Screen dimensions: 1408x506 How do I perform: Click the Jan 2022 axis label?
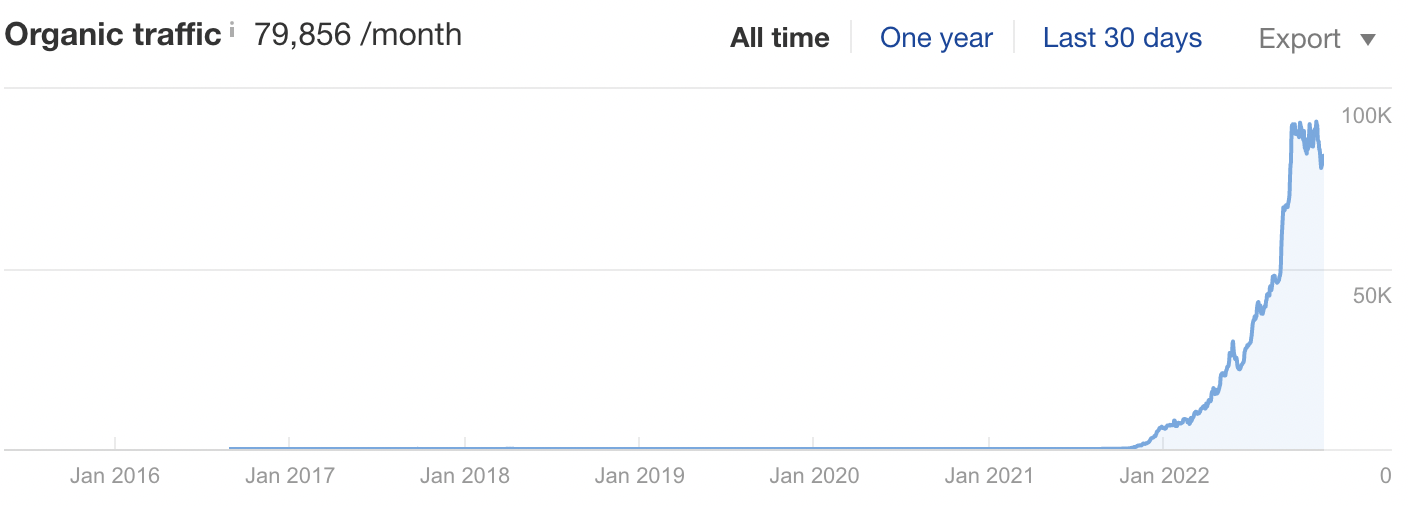click(1164, 476)
